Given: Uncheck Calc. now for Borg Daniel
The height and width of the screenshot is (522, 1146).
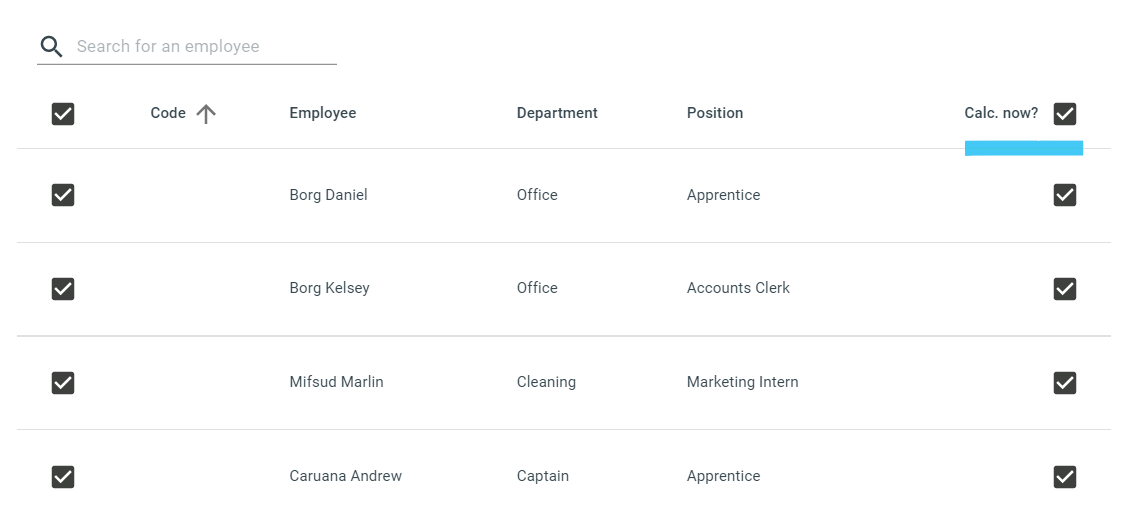Looking at the screenshot, I should pyautogui.click(x=1064, y=195).
